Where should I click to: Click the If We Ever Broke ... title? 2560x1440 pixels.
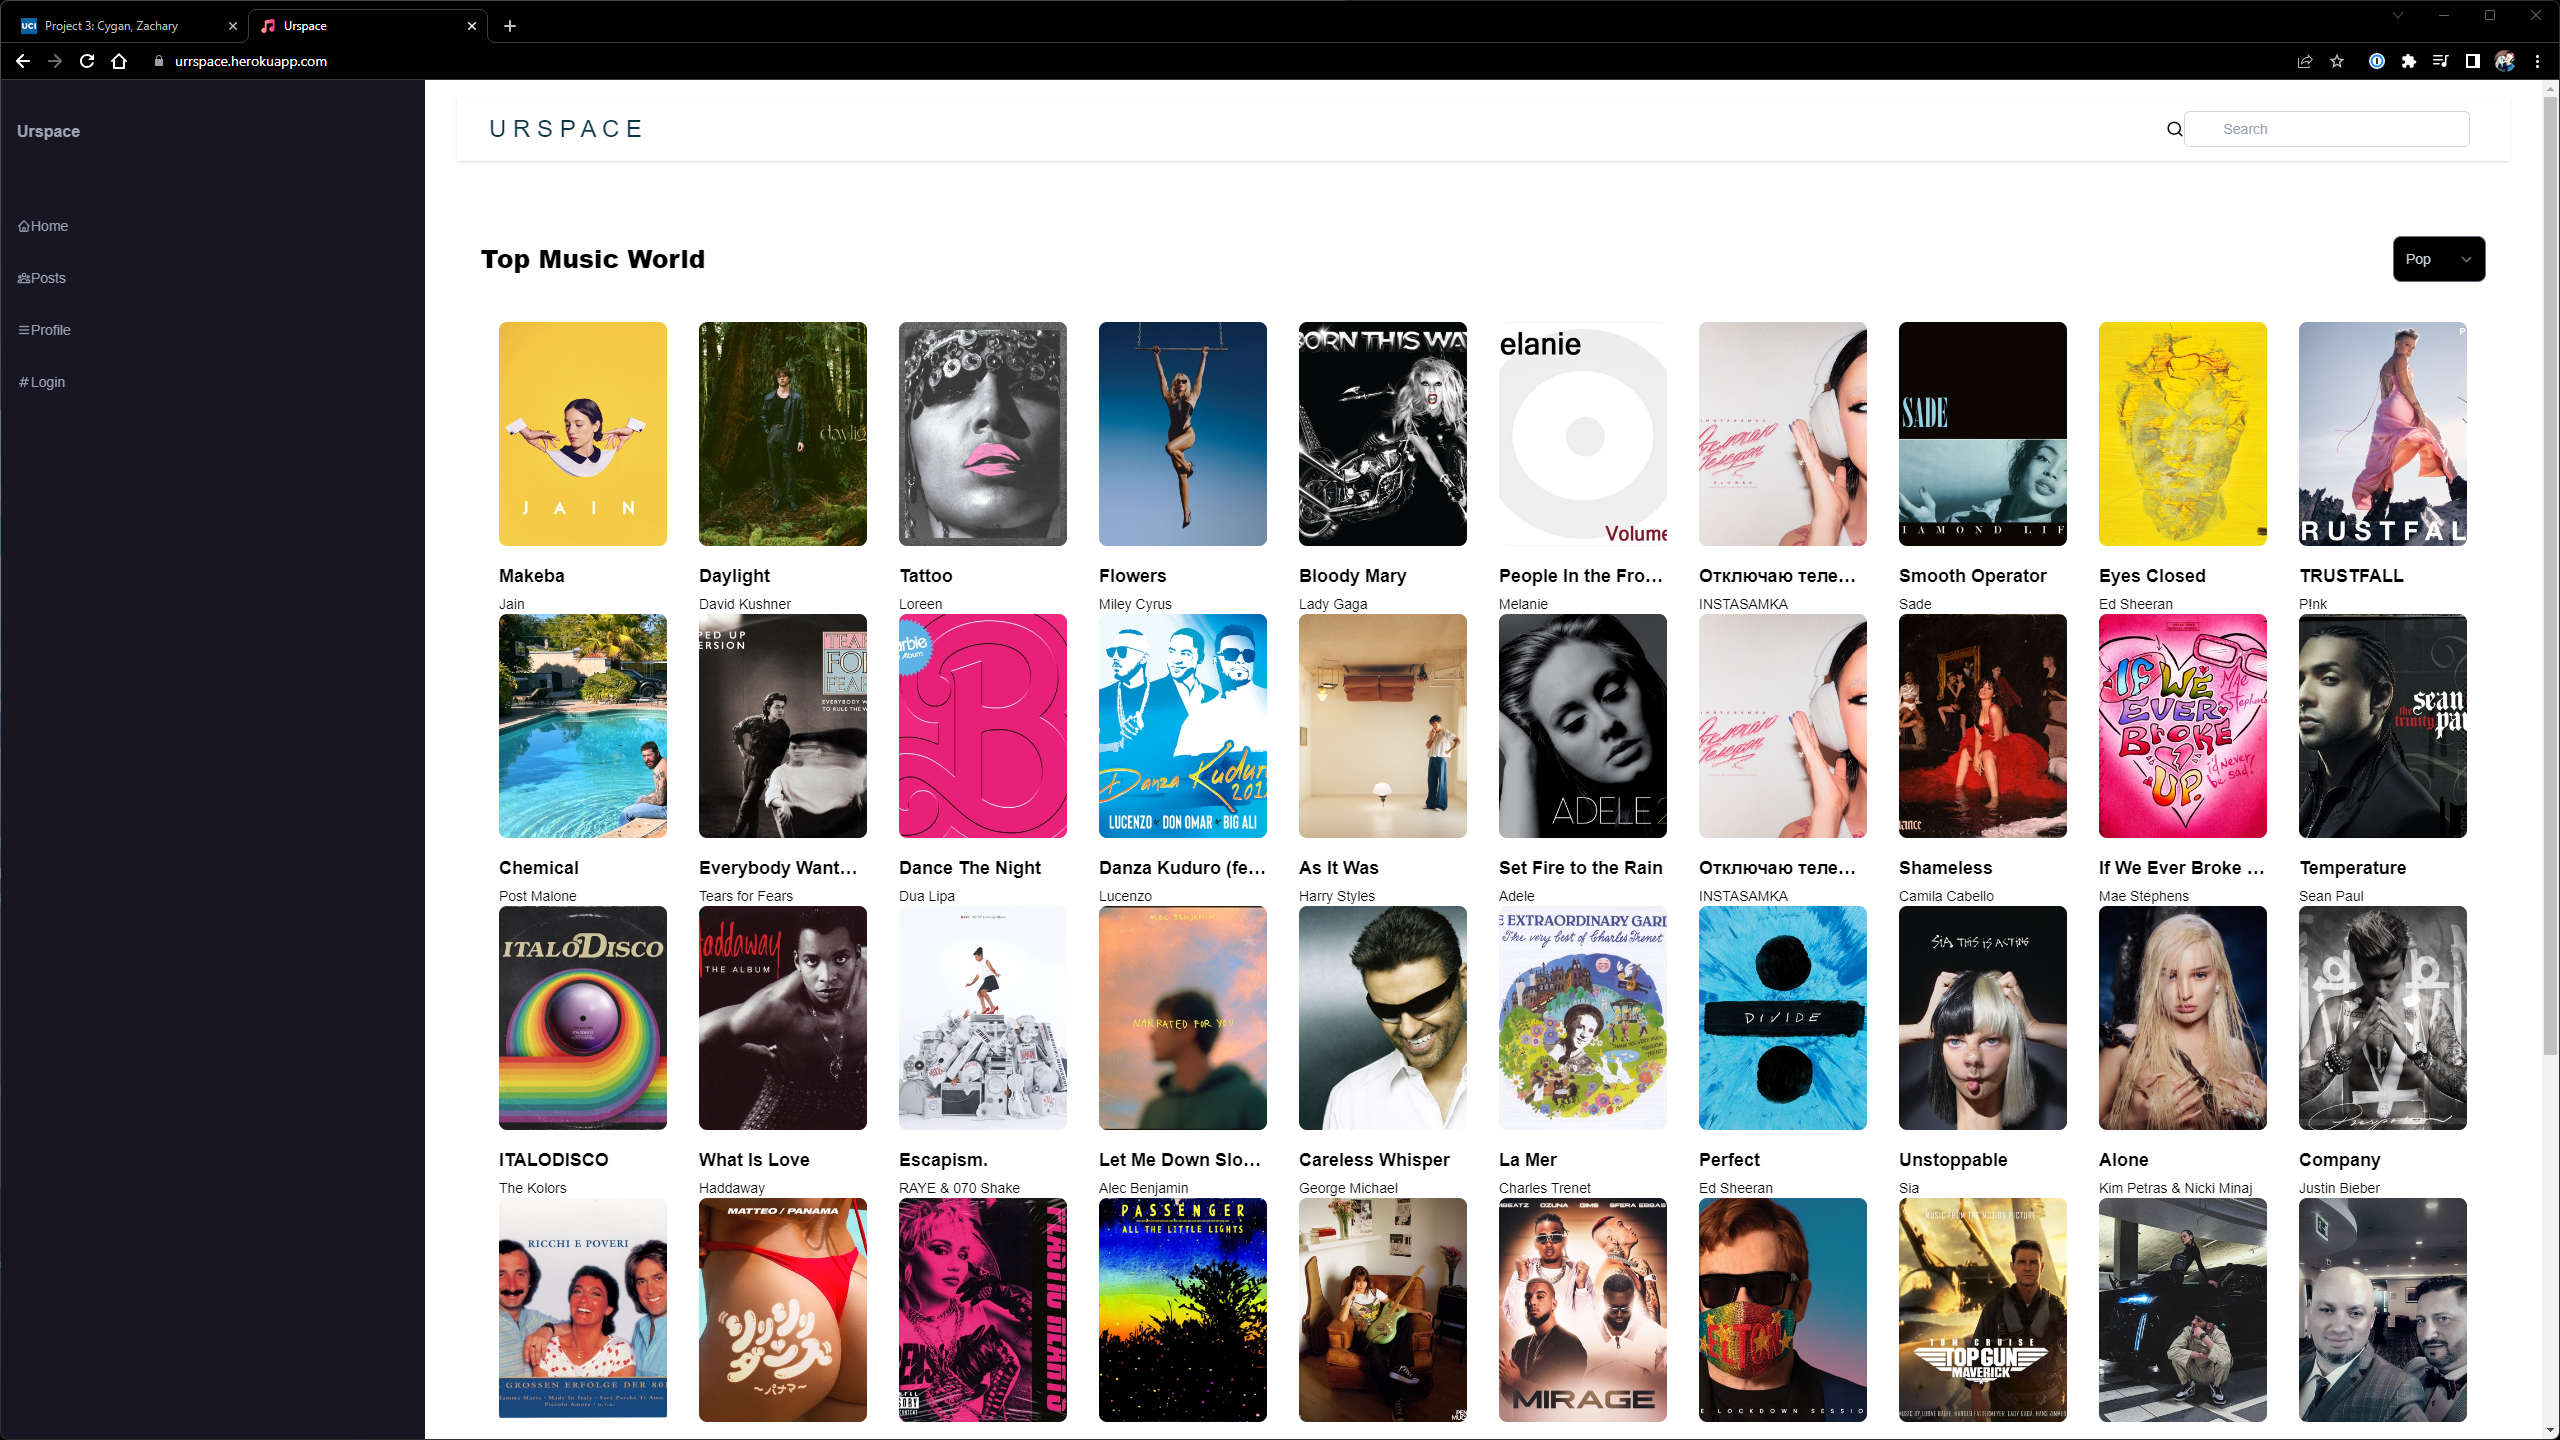2182,868
